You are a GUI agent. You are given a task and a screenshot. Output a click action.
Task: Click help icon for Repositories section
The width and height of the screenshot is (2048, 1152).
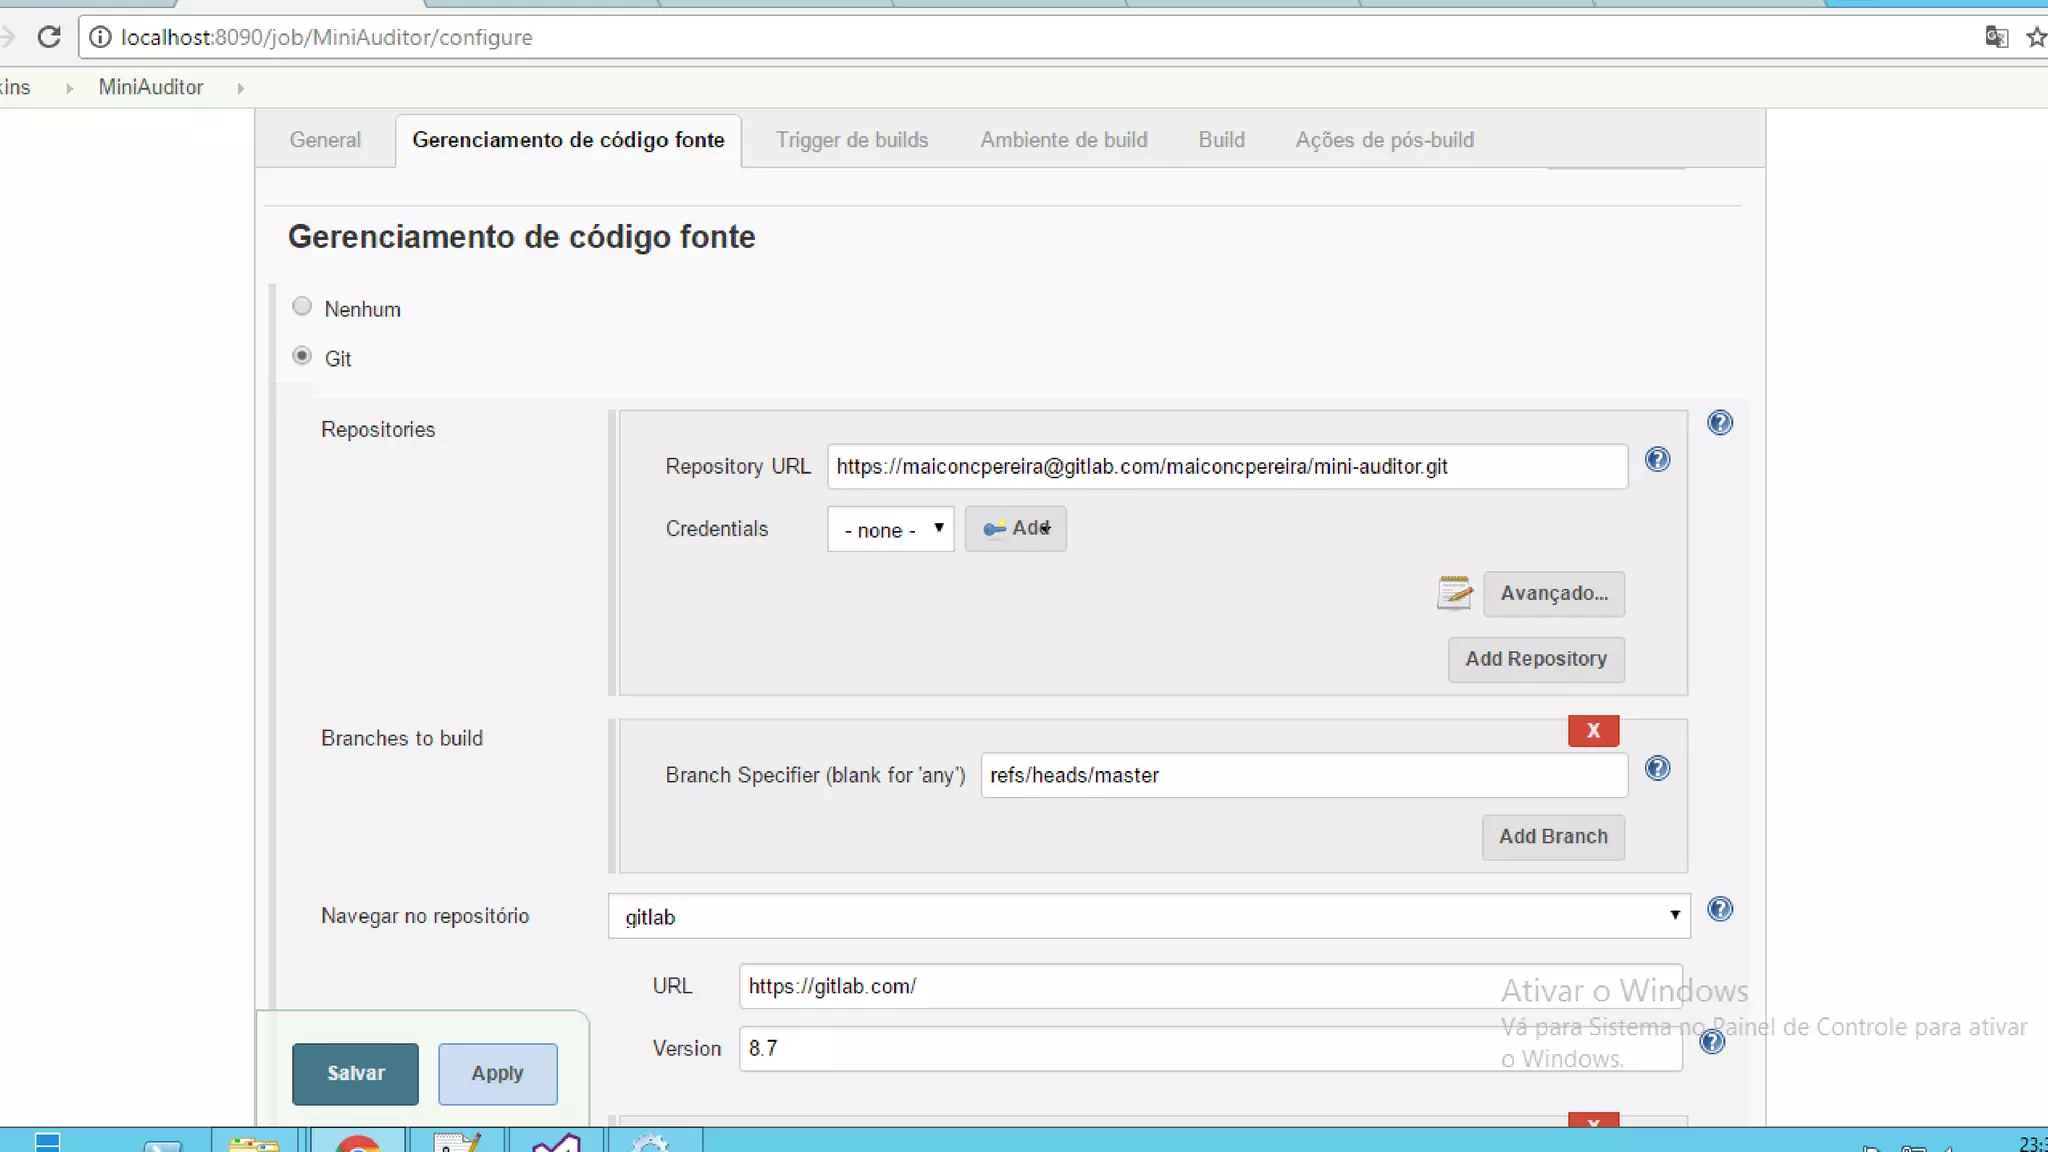[x=1719, y=423]
